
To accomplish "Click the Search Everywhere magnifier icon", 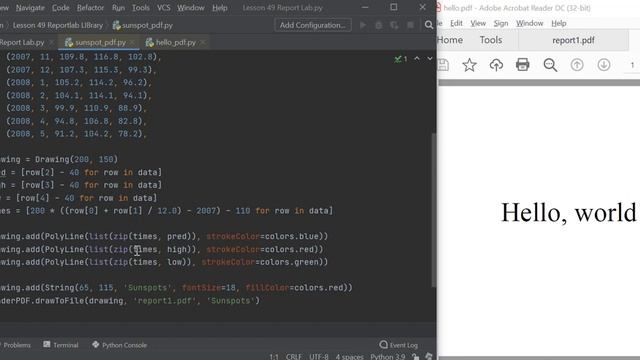I will point(429,25).
